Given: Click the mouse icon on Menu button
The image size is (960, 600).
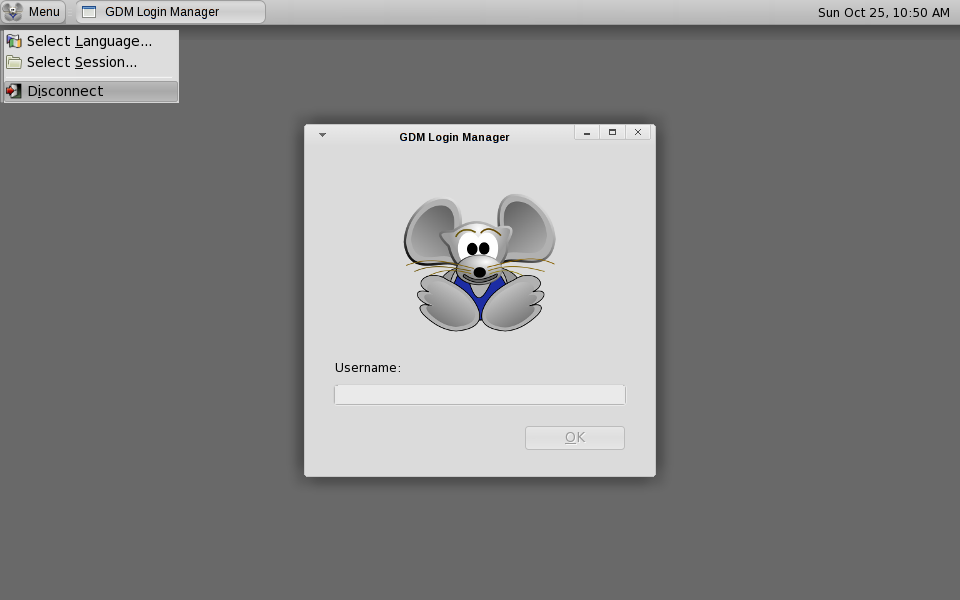Looking at the screenshot, I should pyautogui.click(x=13, y=12).
